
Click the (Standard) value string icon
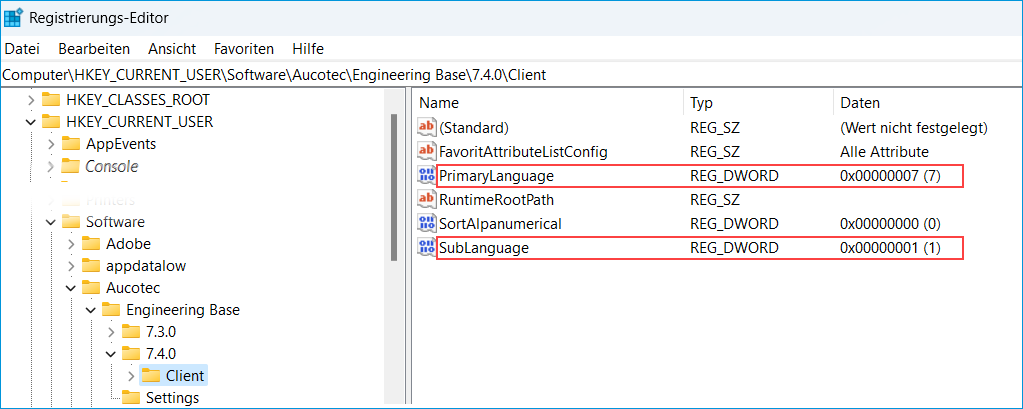[427, 127]
